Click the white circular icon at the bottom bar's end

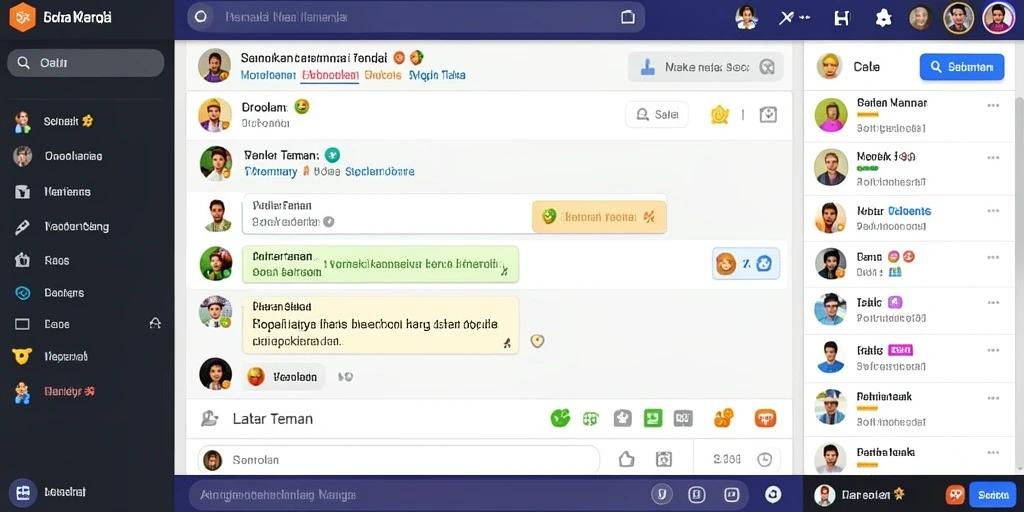coord(773,494)
